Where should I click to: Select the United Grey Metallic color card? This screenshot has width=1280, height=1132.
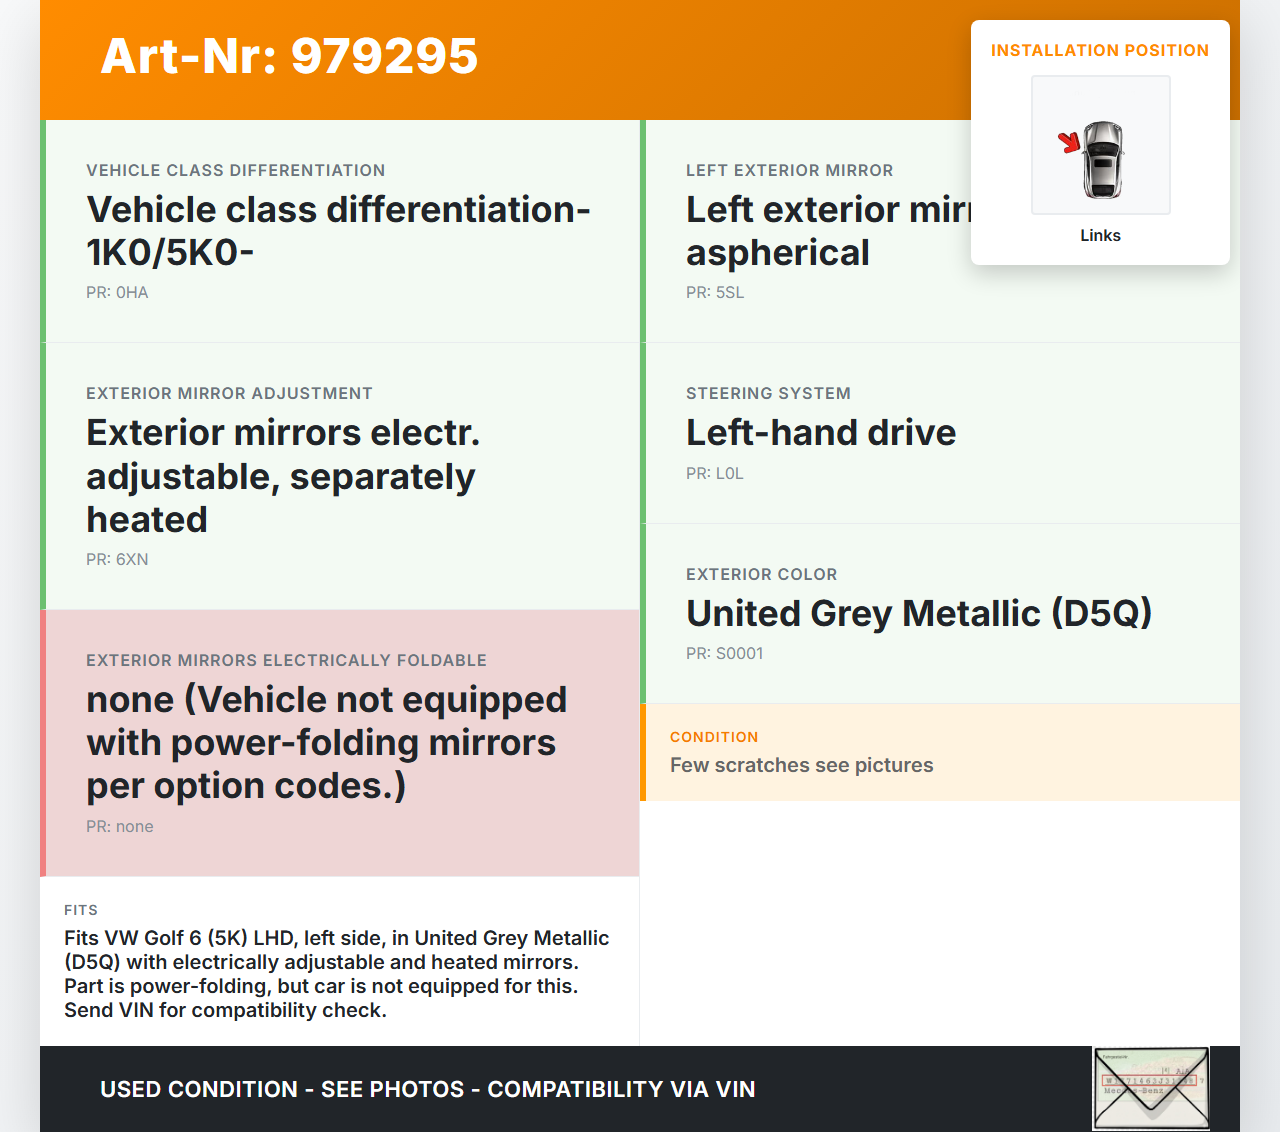pos(940,613)
